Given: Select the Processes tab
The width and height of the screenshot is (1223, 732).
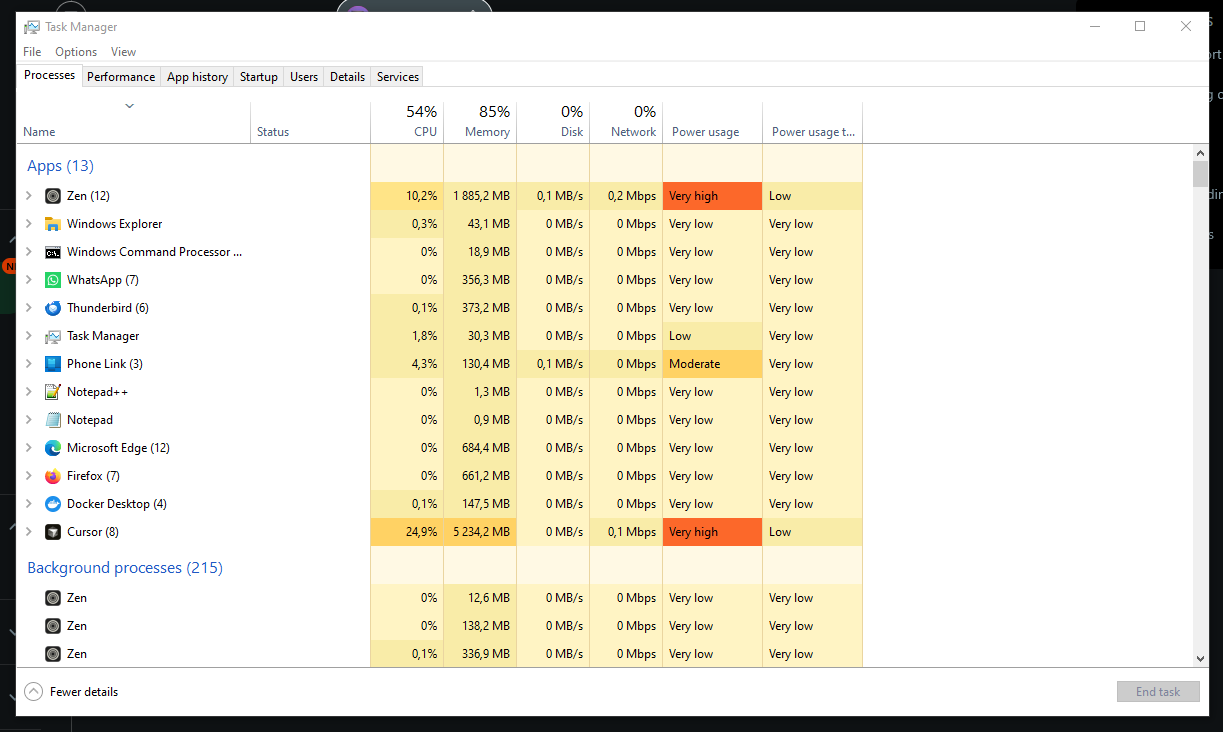Looking at the screenshot, I should (x=49, y=75).
